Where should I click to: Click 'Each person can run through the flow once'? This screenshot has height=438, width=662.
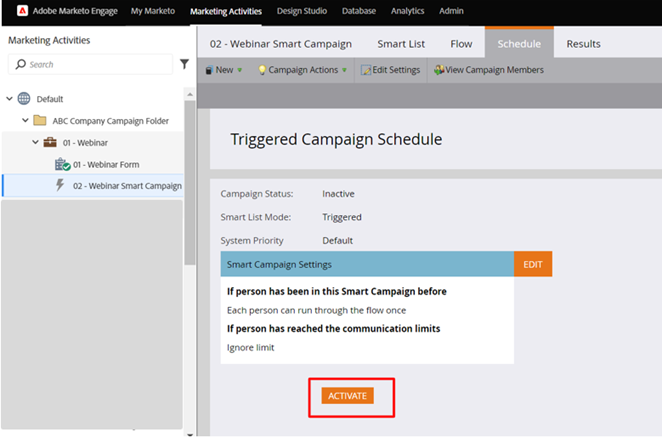point(316,310)
